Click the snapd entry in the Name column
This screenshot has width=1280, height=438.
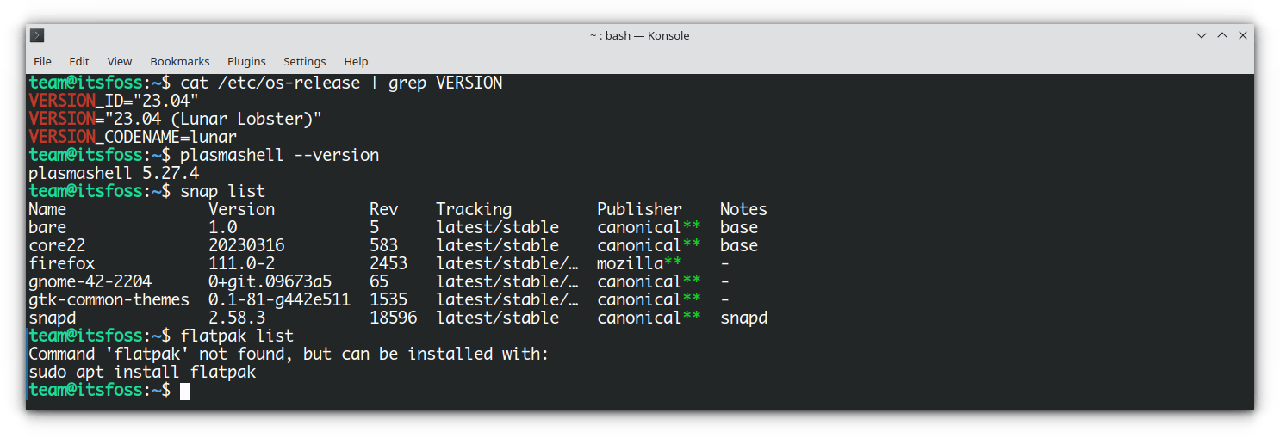point(52,318)
